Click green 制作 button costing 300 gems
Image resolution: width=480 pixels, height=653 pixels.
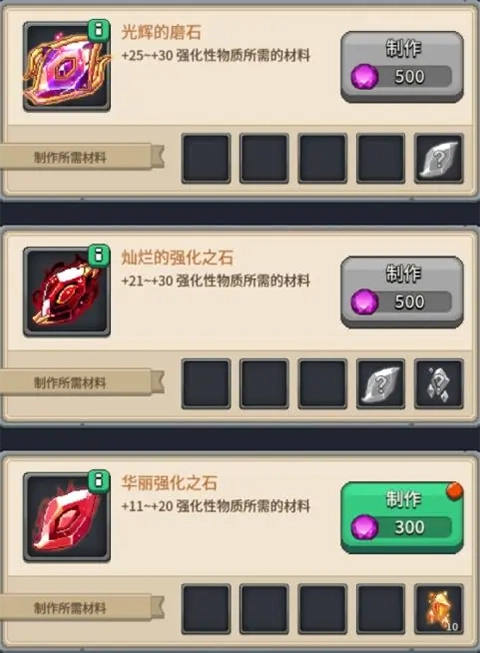click(x=402, y=518)
